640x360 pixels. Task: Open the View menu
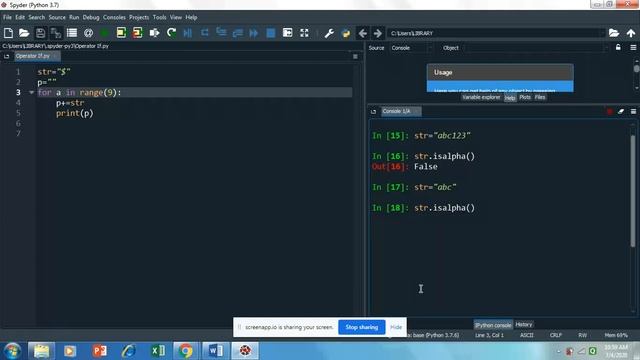point(176,18)
